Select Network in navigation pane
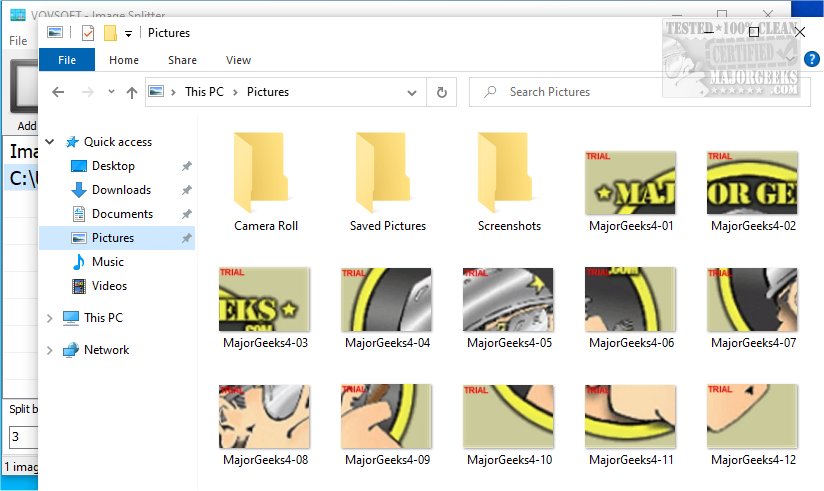The height and width of the screenshot is (491, 824). coord(106,350)
